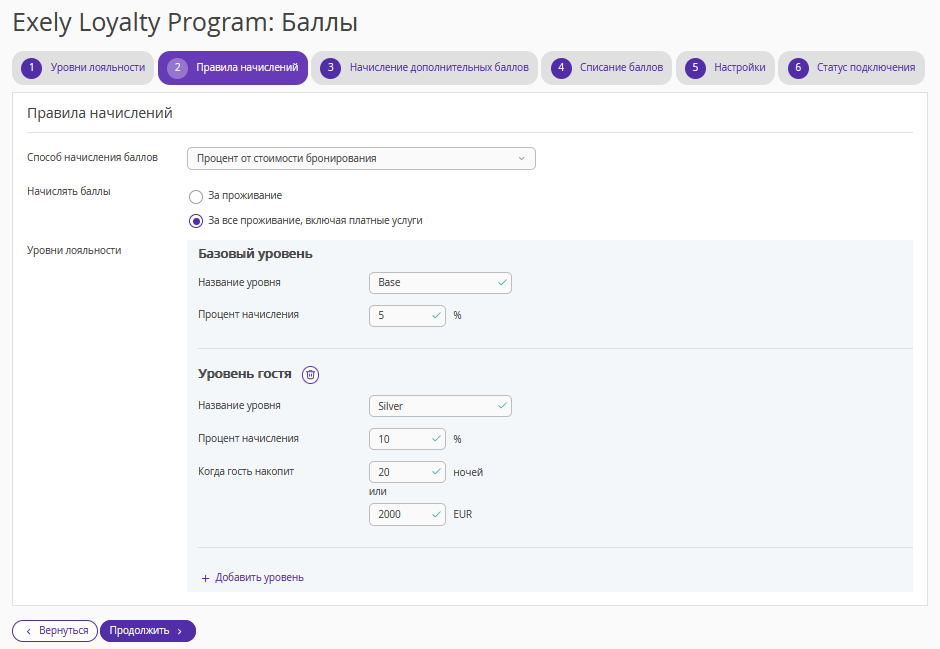Click plus icon next to Добавить уровень
Image resolution: width=940 pixels, height=649 pixels.
205,578
